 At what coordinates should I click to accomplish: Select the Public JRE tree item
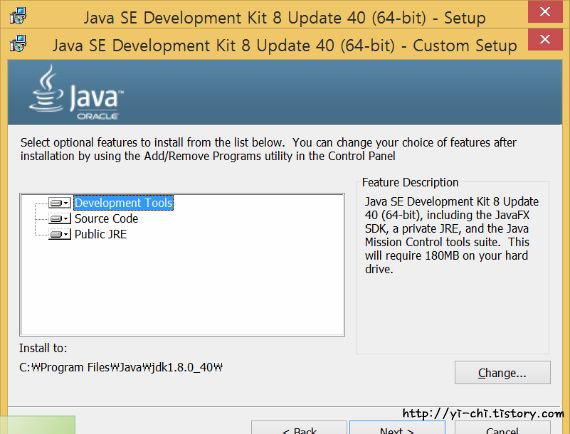pyautogui.click(x=100, y=234)
